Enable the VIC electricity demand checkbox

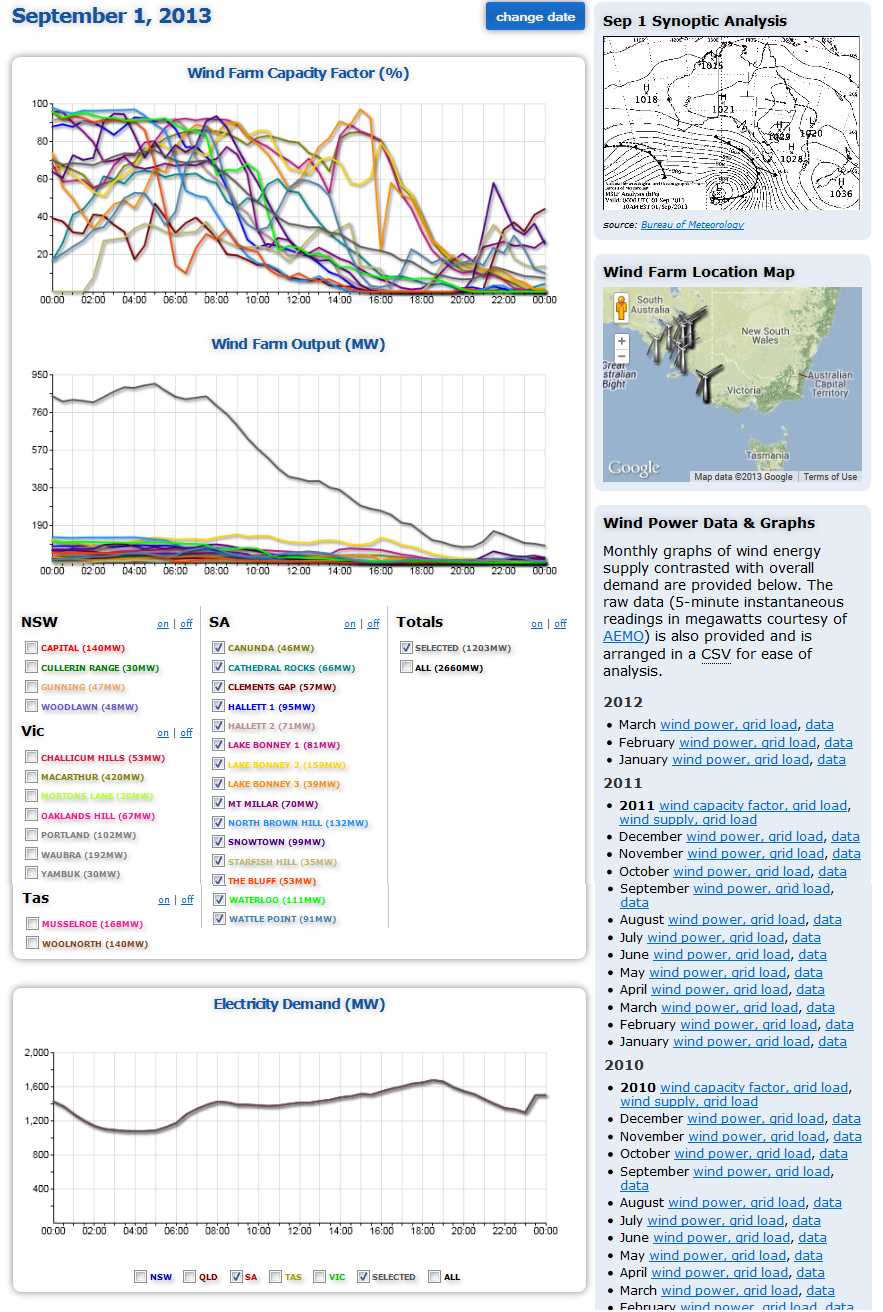tap(319, 1276)
